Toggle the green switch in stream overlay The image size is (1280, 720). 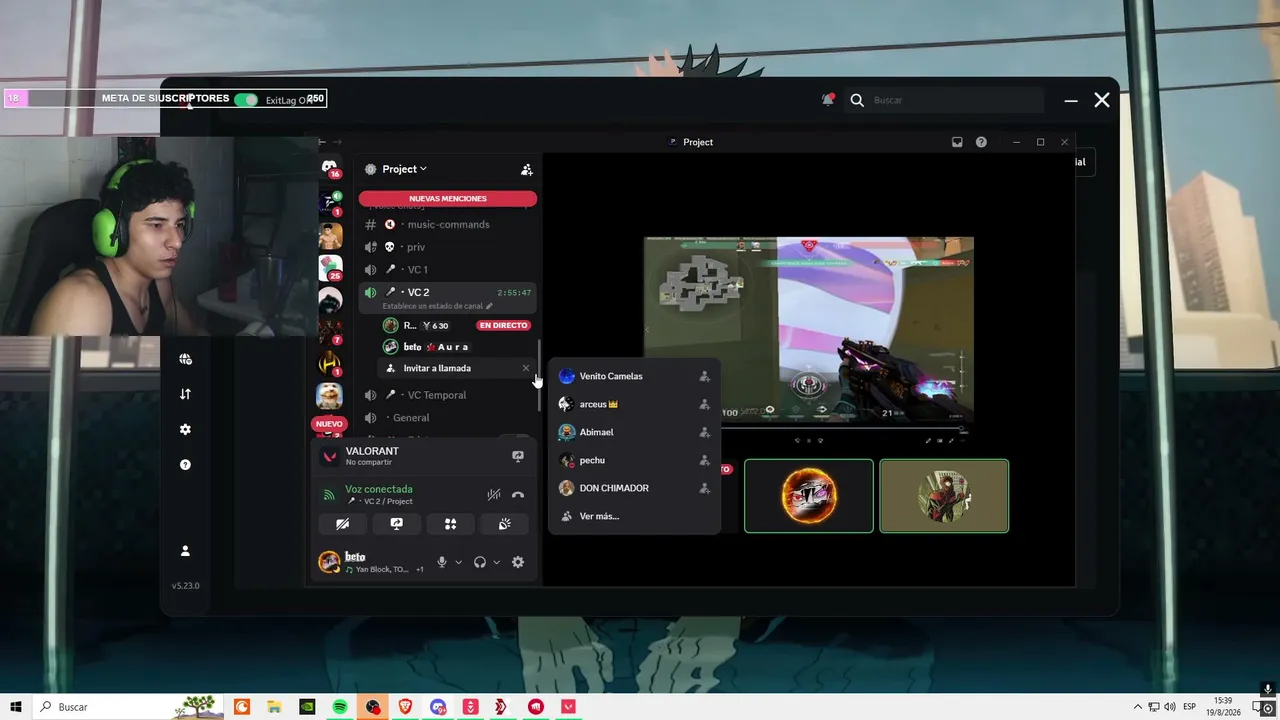[246, 100]
